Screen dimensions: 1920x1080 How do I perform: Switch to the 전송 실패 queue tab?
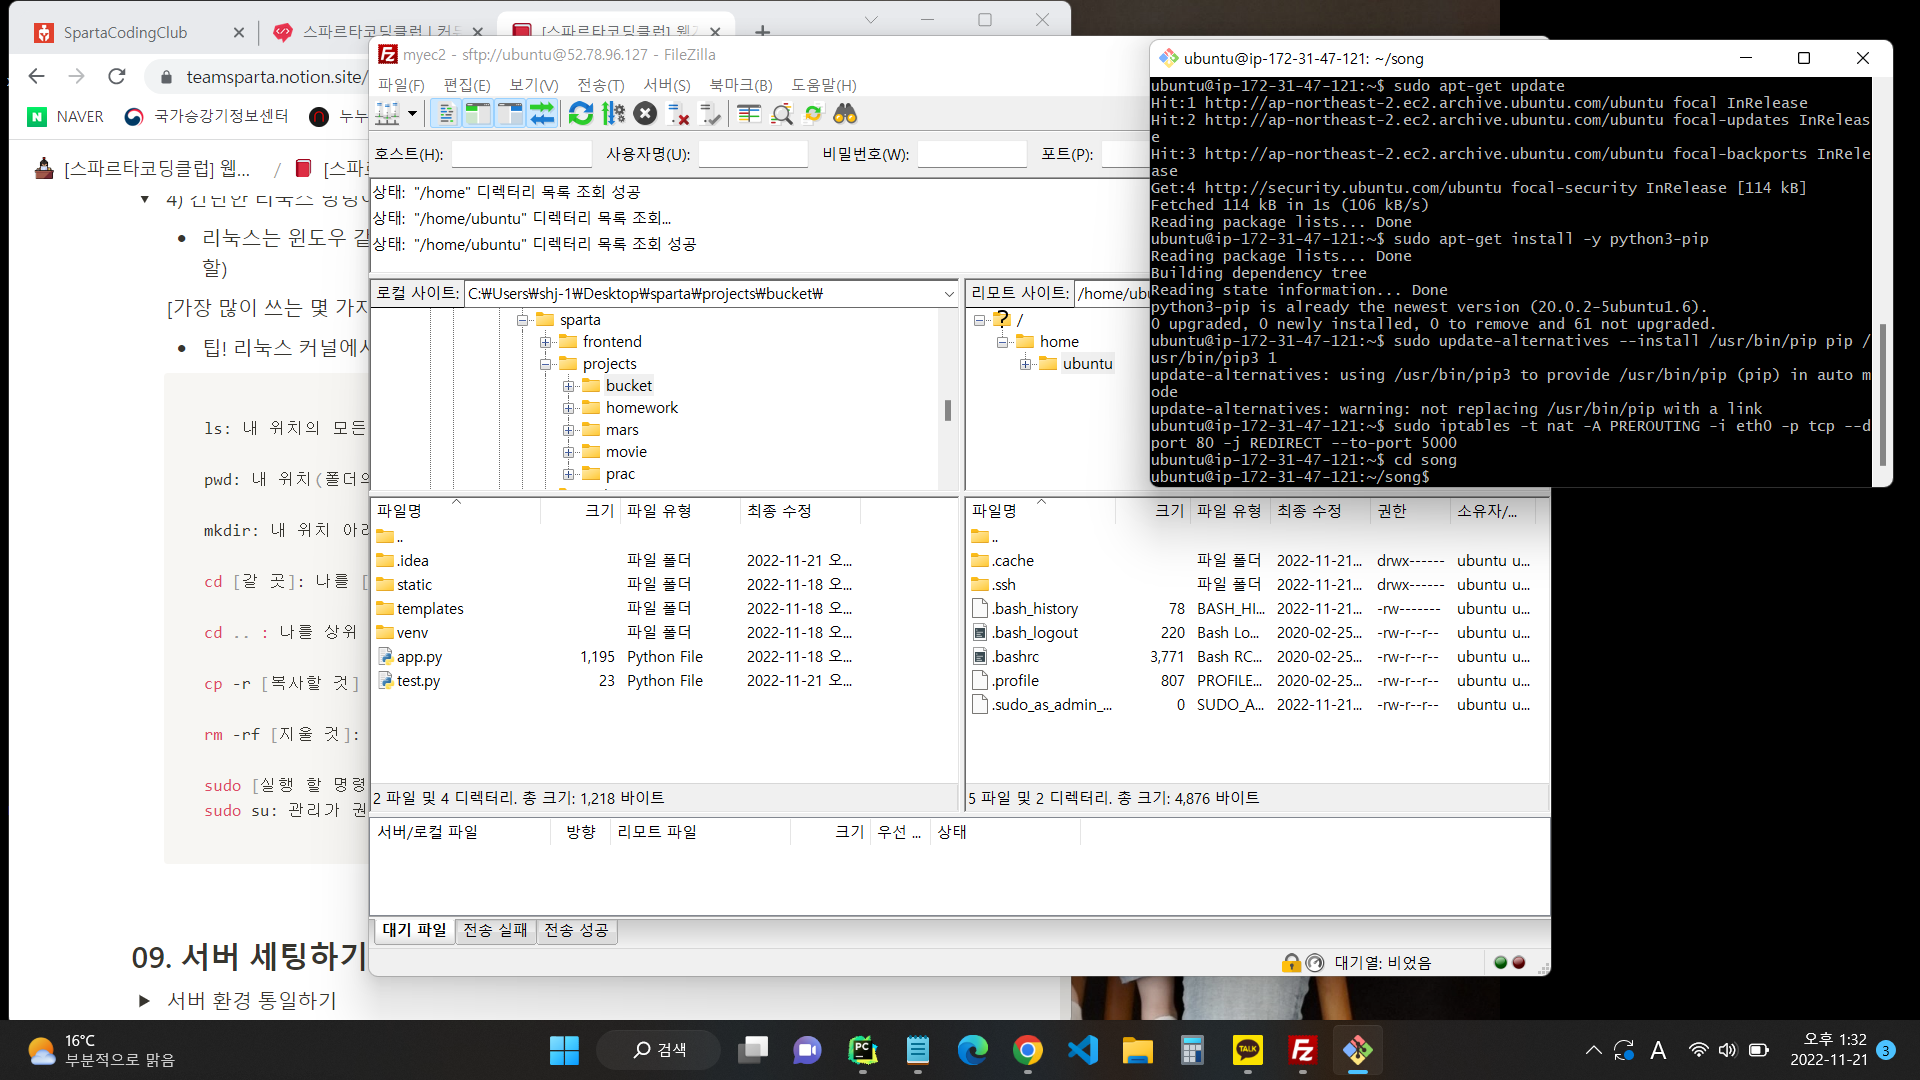coord(495,931)
